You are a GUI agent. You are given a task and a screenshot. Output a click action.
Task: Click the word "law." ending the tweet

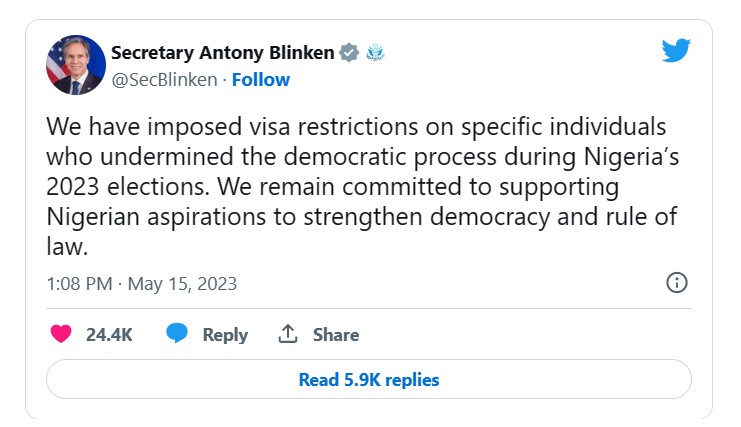(65, 246)
